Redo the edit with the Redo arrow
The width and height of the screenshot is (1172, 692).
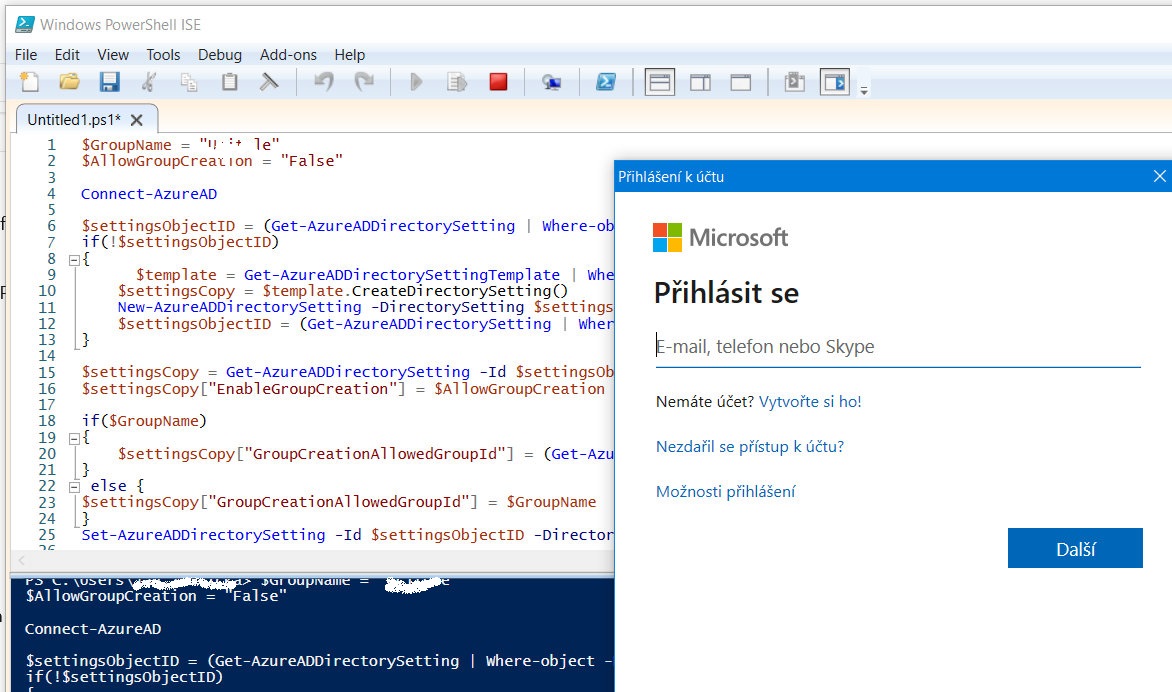click(x=364, y=81)
